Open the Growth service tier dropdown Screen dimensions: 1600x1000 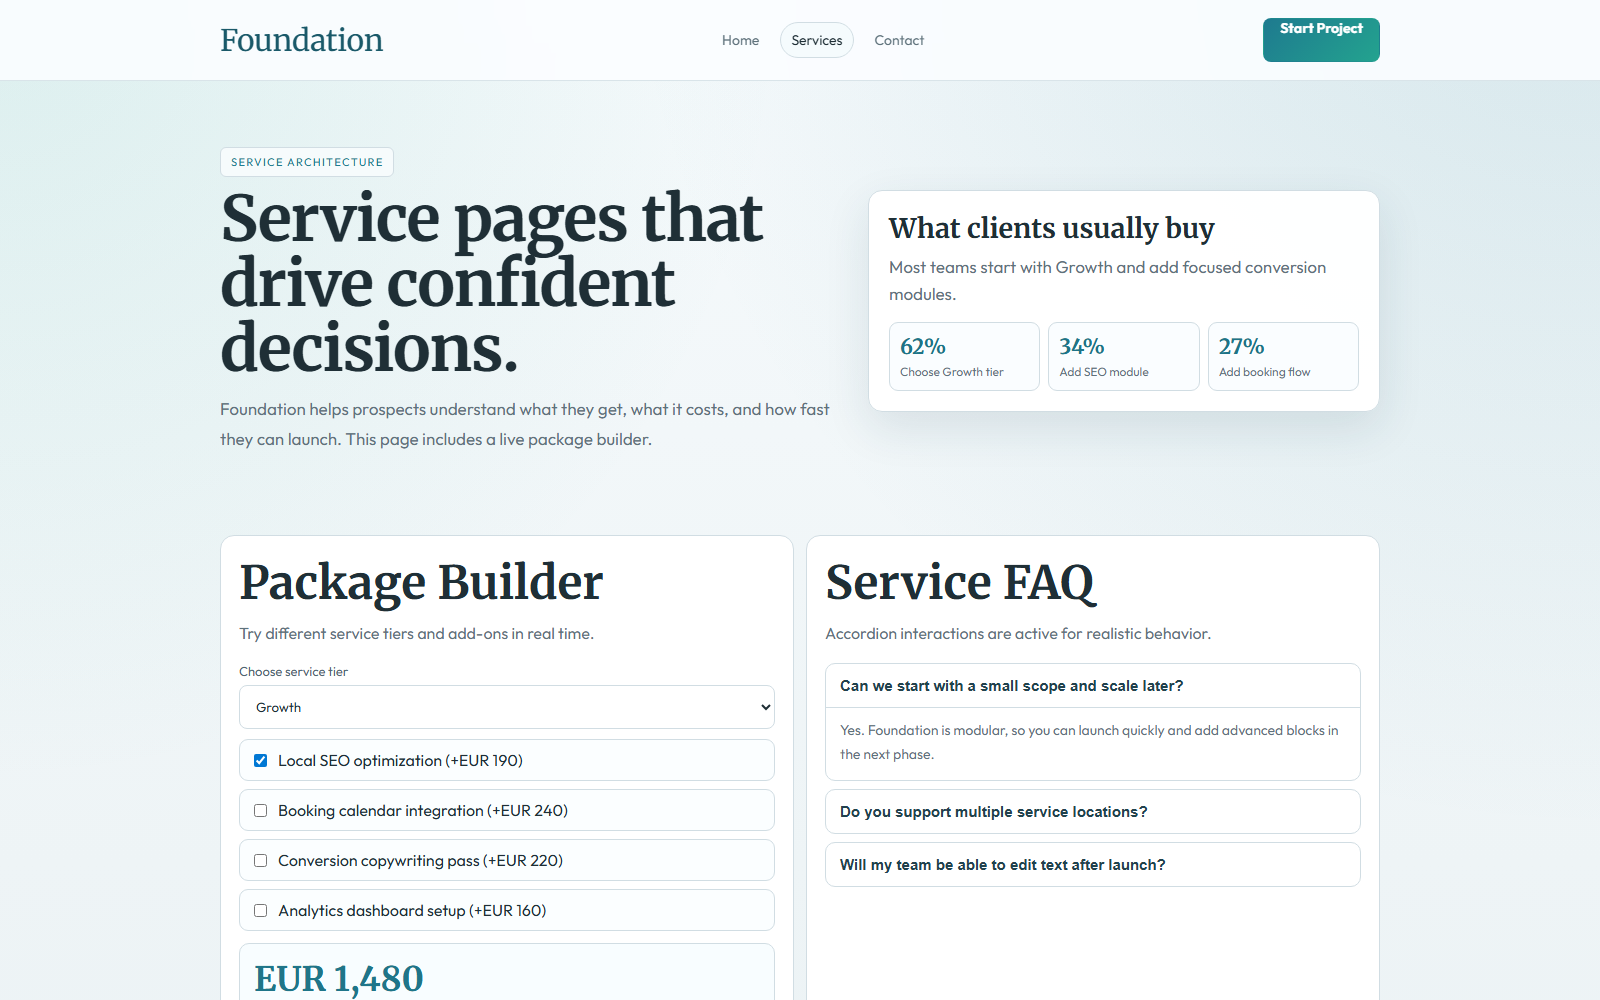coord(506,707)
